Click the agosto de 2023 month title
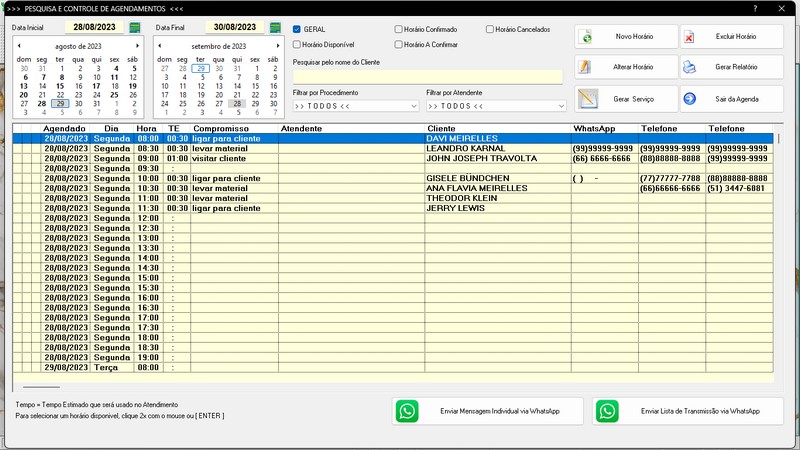Viewport: 800px width, 450px height. 78,46
